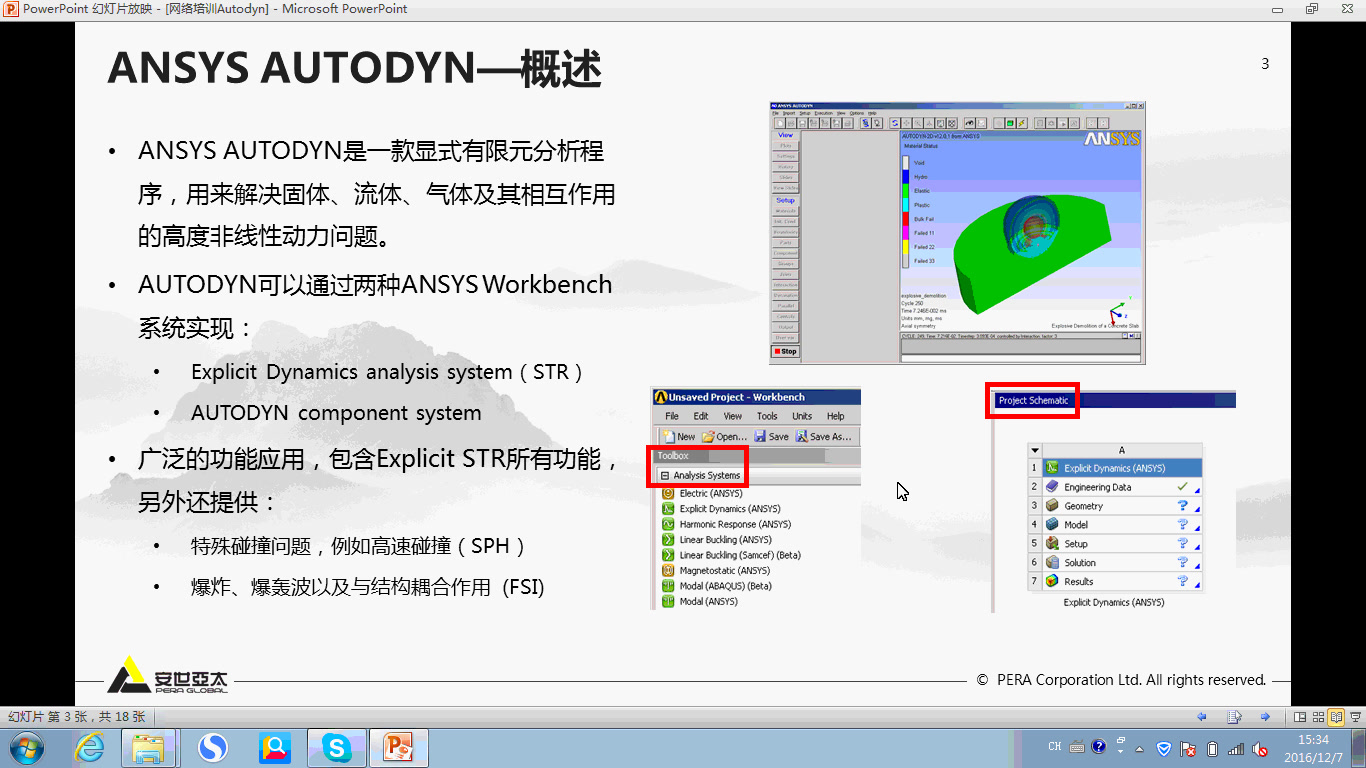Select Magnetostatic (ANSYS) system
Image resolution: width=1366 pixels, height=768 pixels.
coord(716,571)
